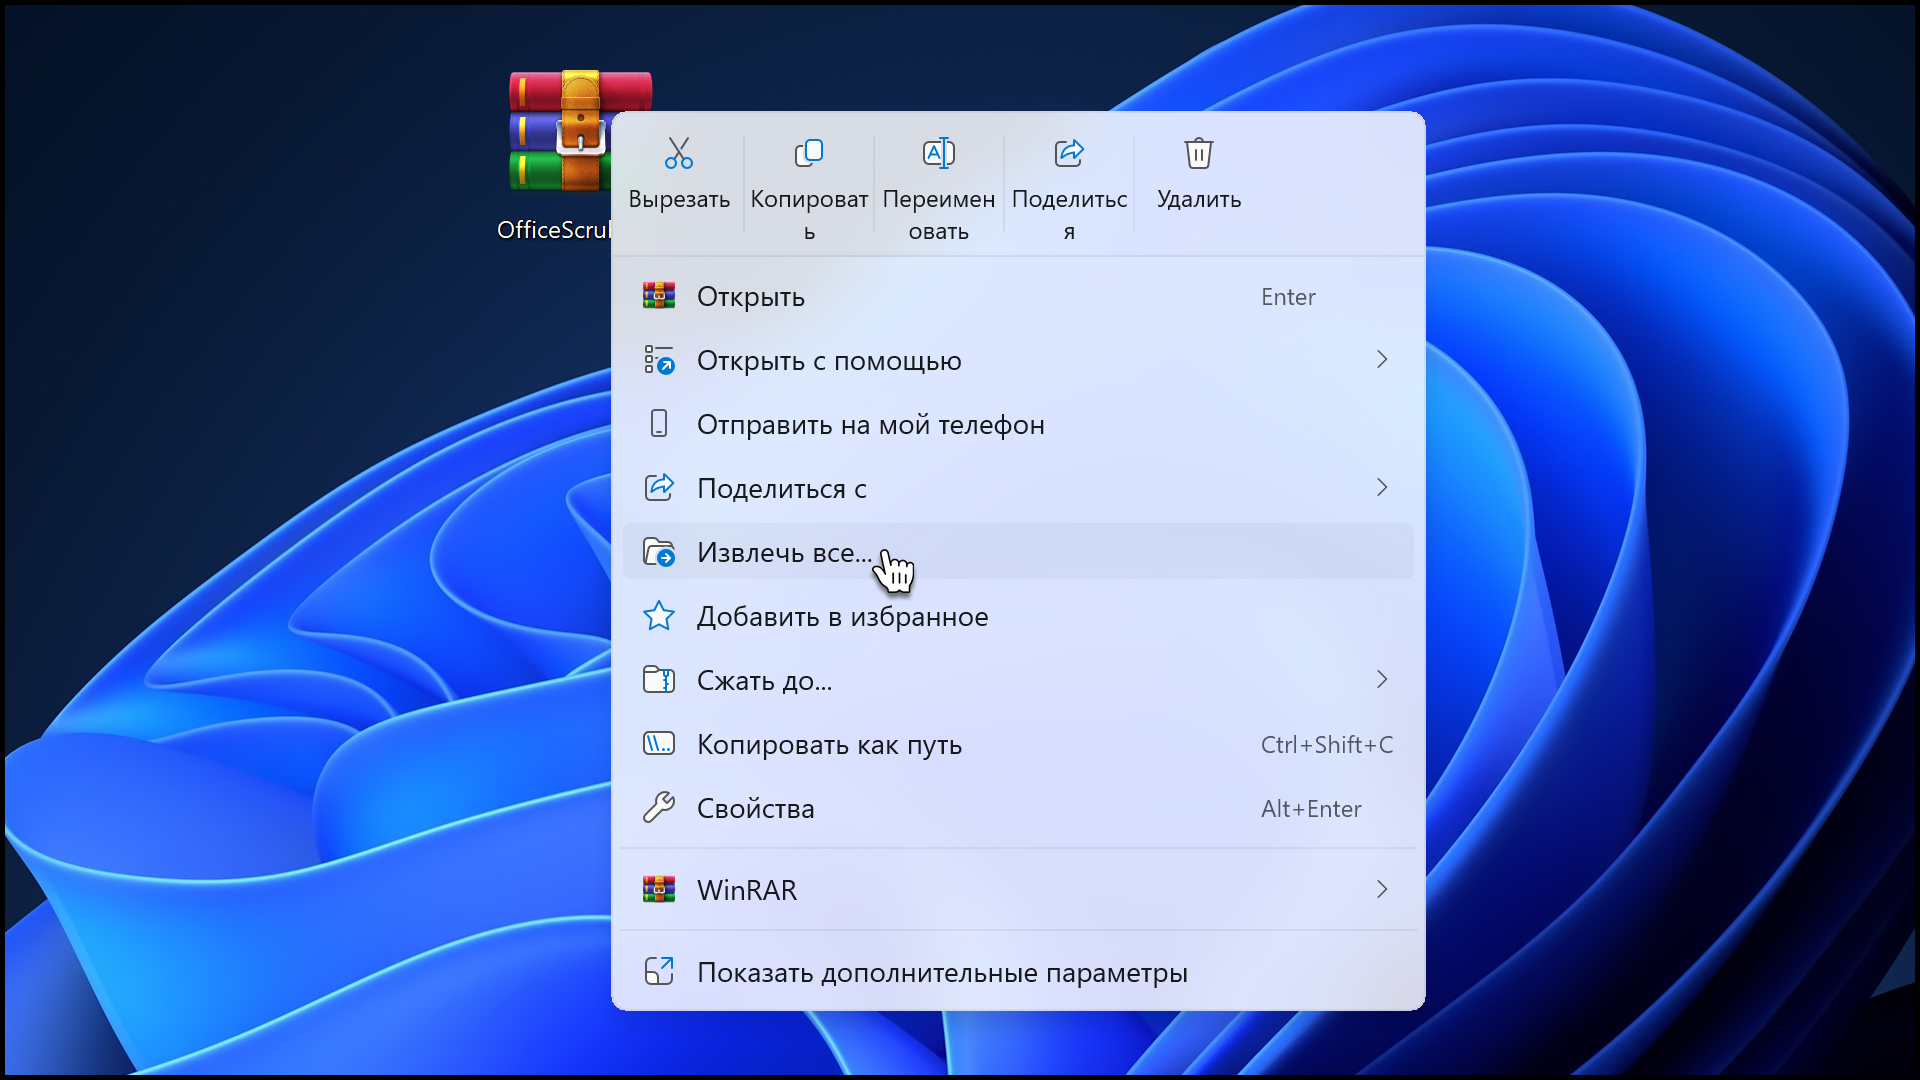1920x1080 pixels.
Task: Click the Rename icon
Action: pos(938,154)
